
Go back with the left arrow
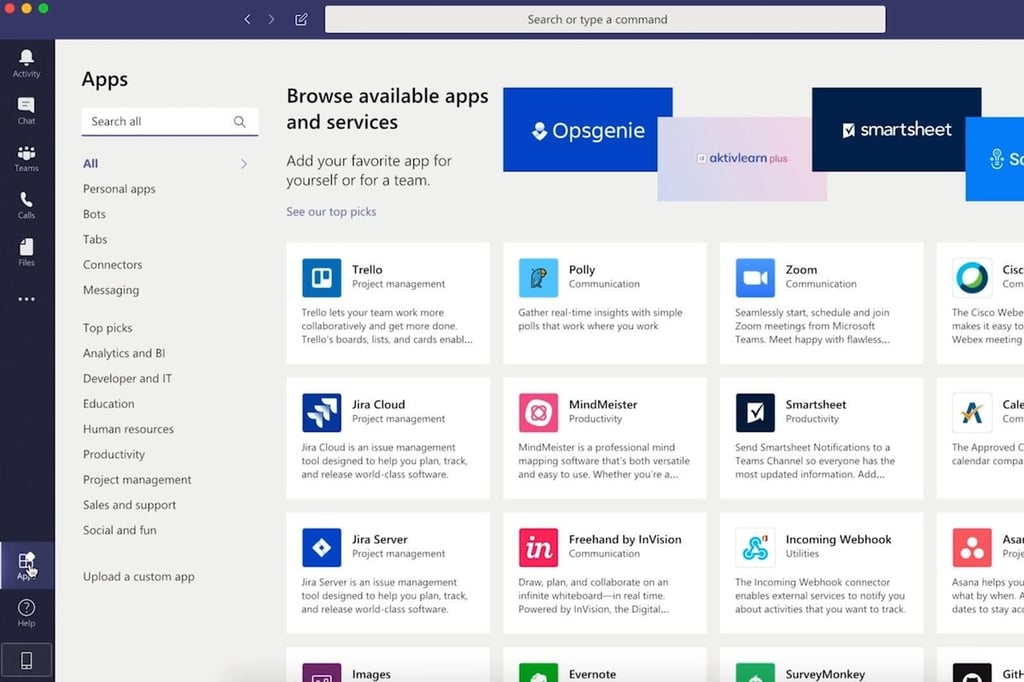(247, 20)
